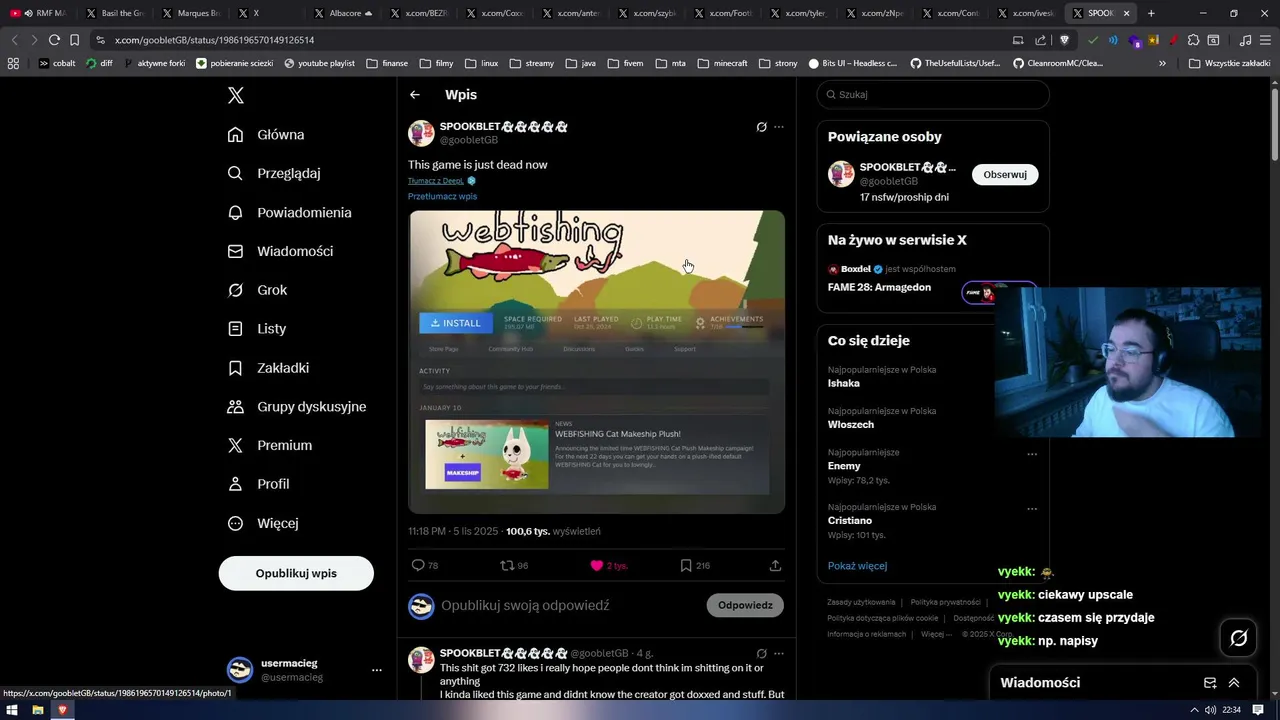The width and height of the screenshot is (1280, 720).
Task: Click browser back arrow
Action: [x=14, y=40]
